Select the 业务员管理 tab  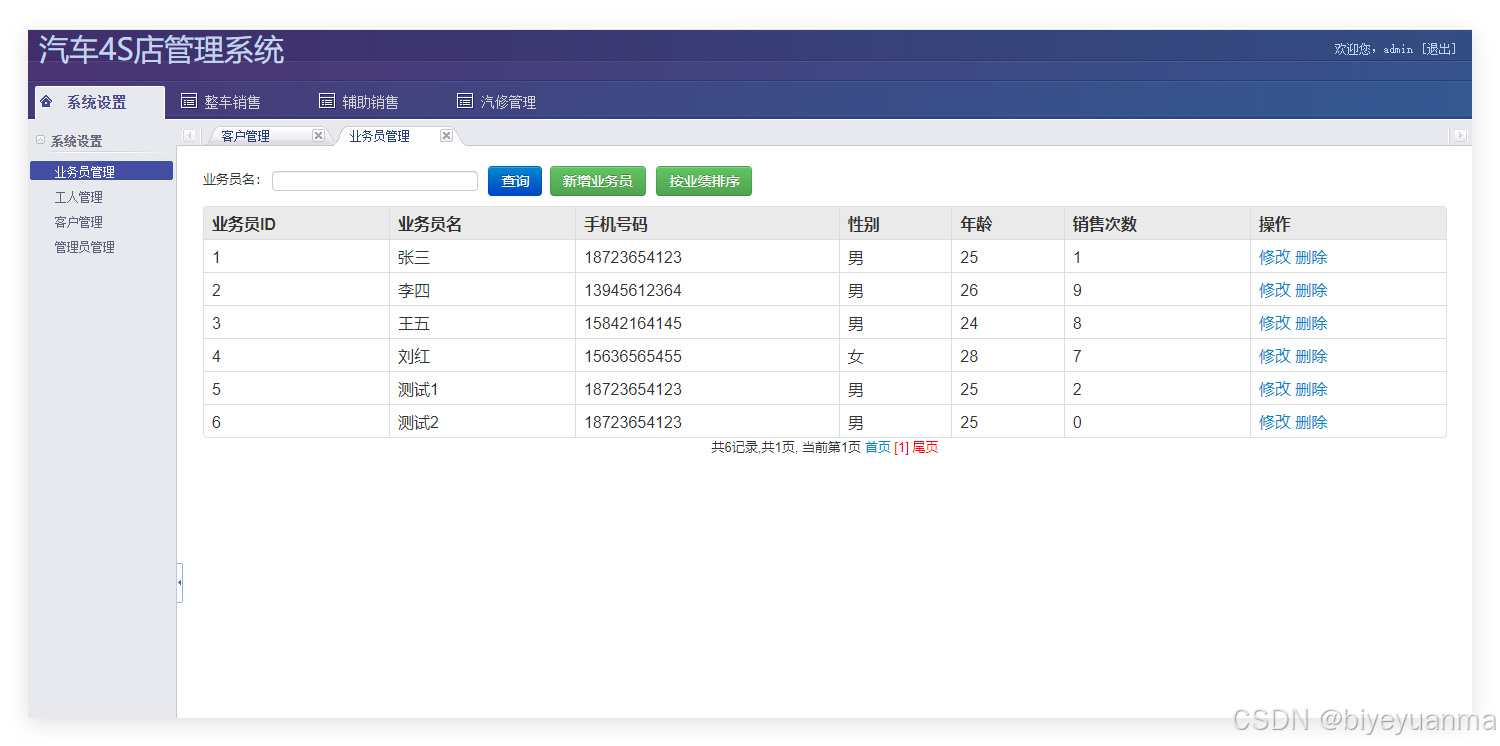pyautogui.click(x=381, y=136)
